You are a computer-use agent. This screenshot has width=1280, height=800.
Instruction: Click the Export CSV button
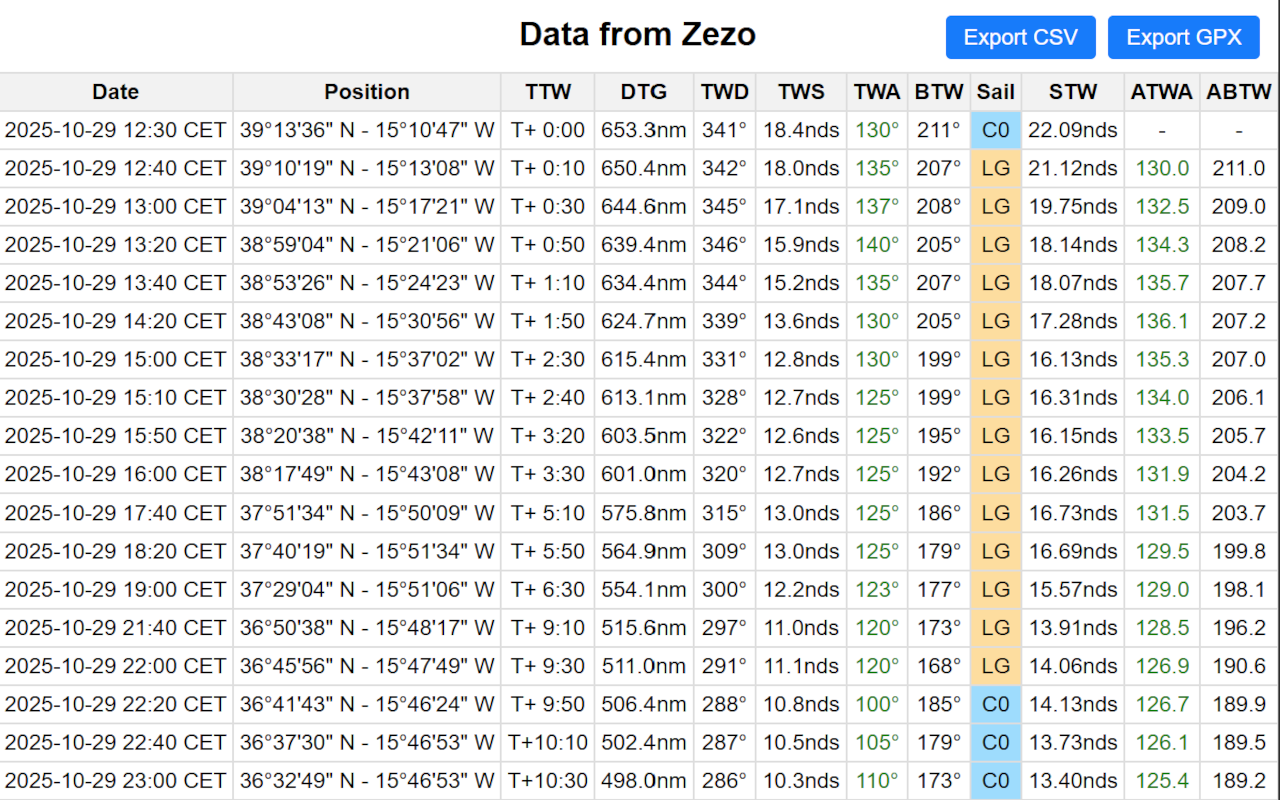click(x=1021, y=38)
